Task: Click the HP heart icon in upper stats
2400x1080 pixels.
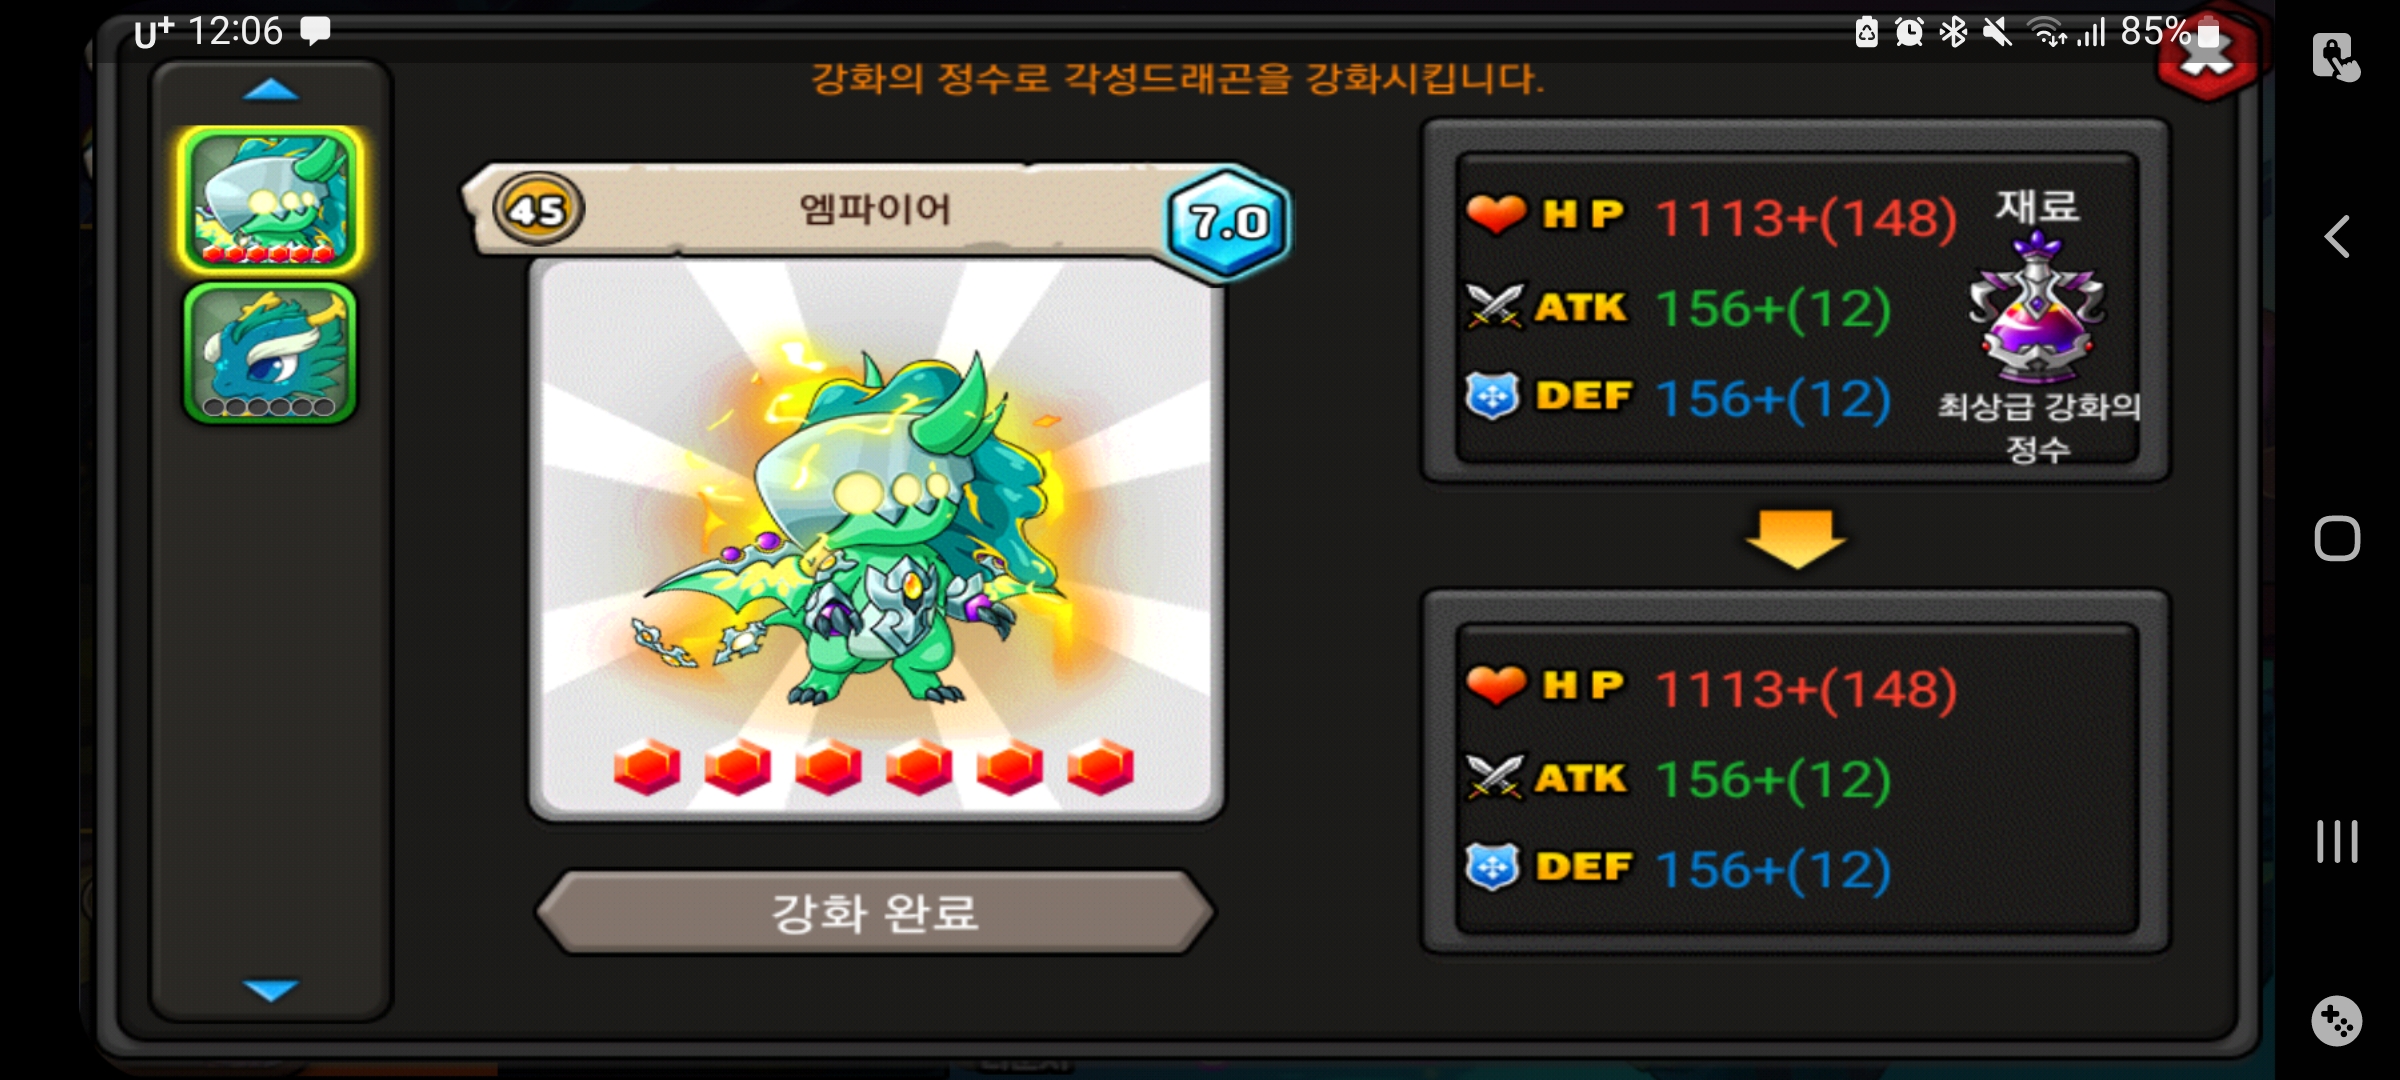Action: 1496,214
